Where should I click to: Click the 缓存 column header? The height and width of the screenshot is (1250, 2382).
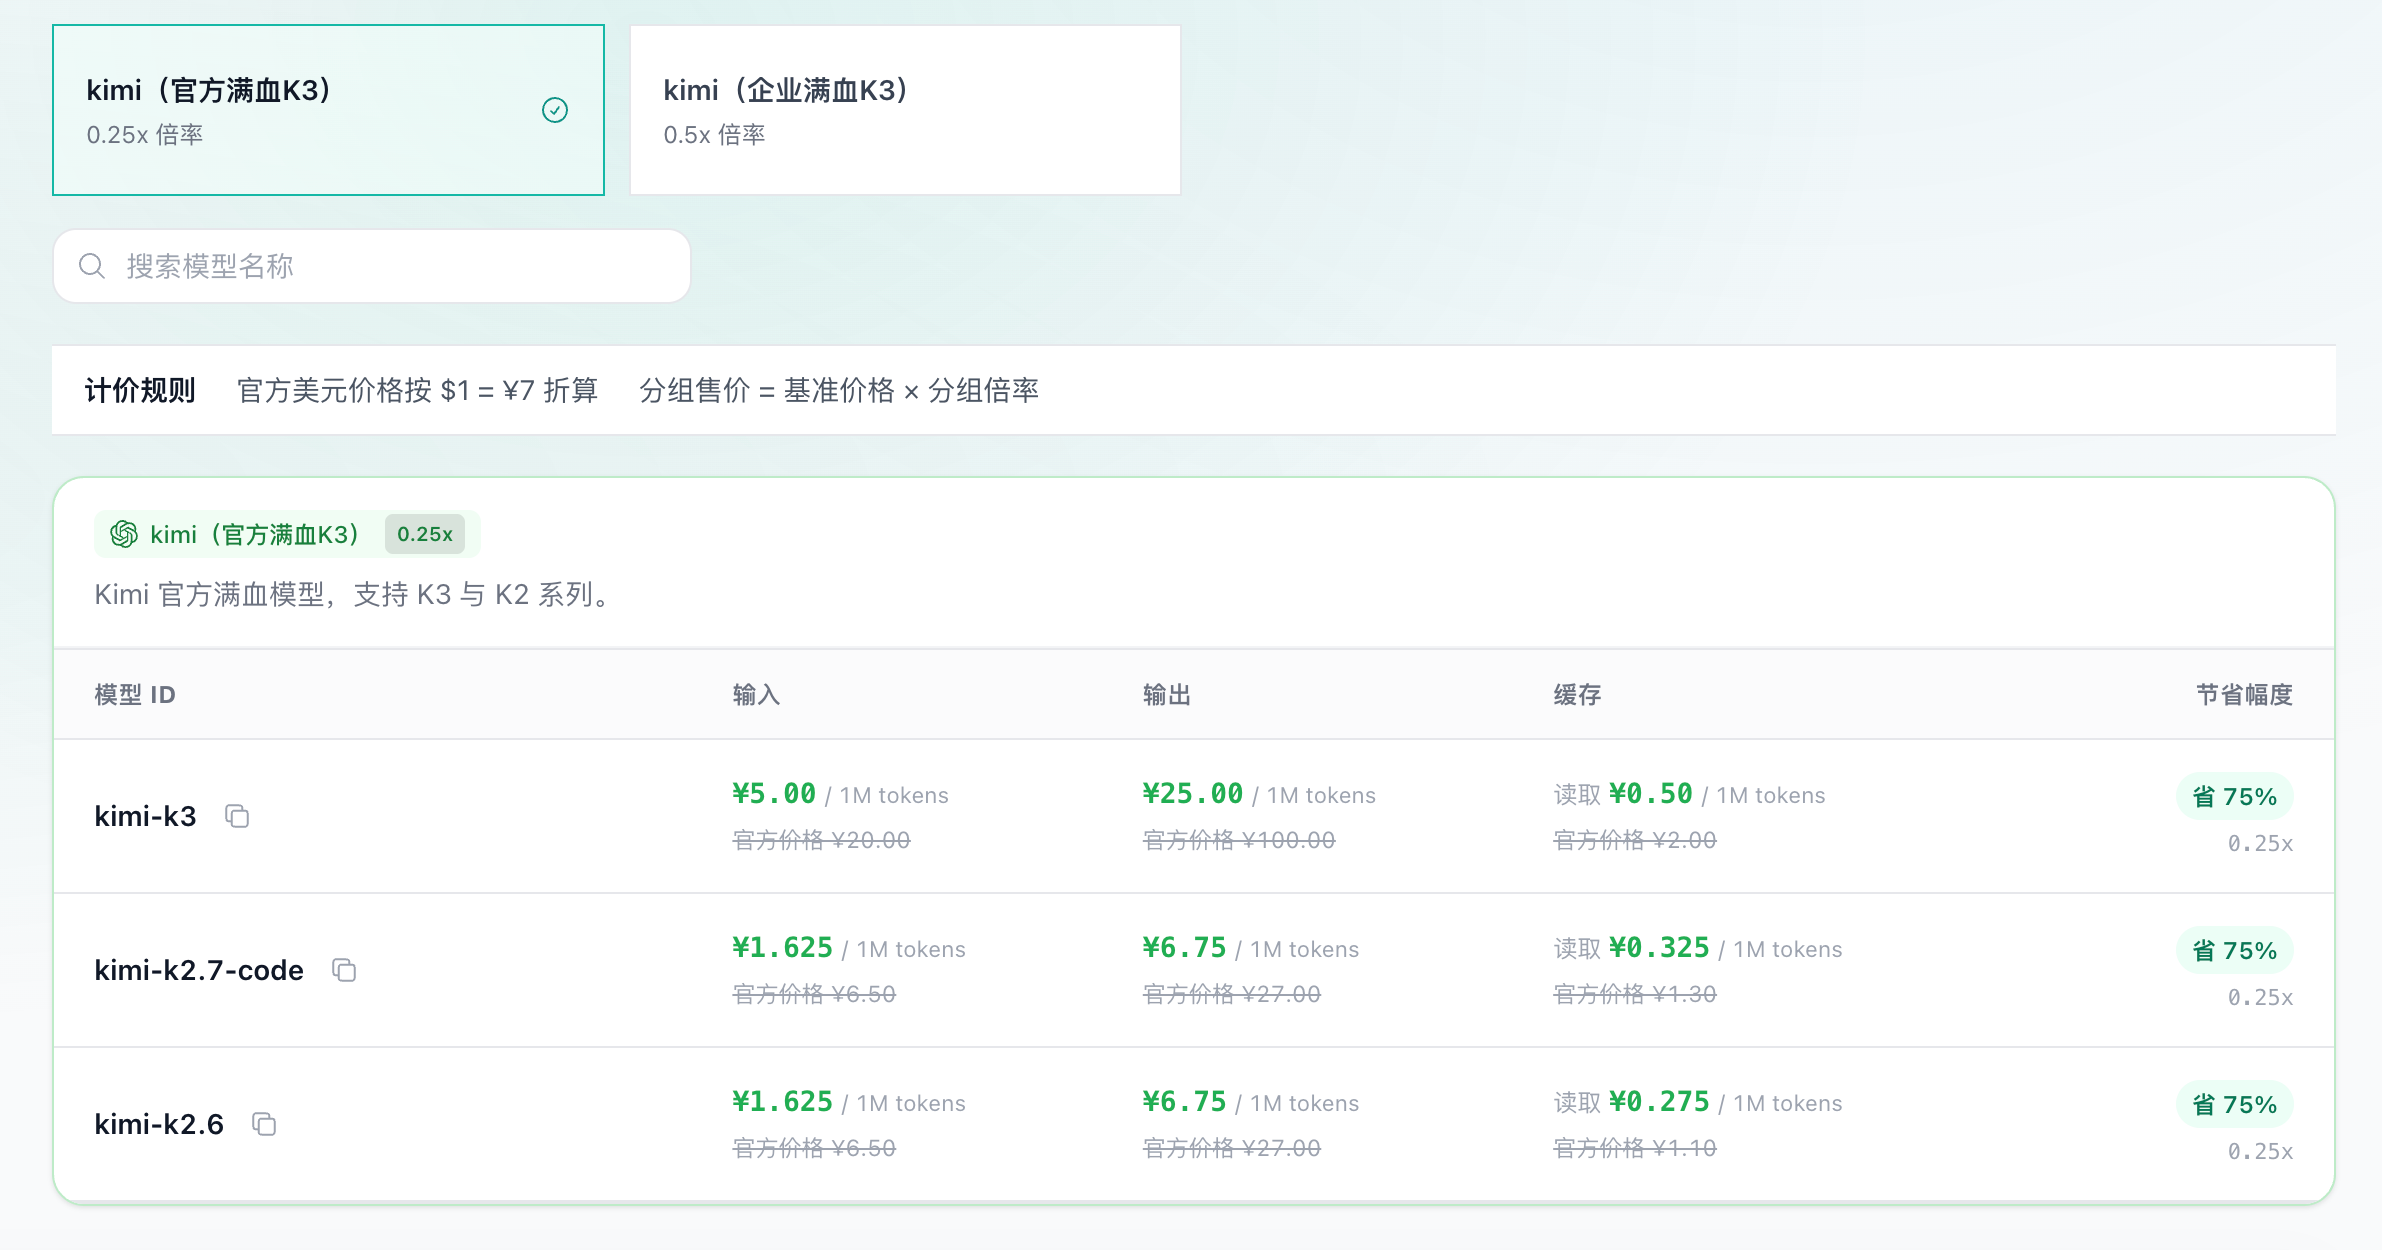pyautogui.click(x=1577, y=694)
